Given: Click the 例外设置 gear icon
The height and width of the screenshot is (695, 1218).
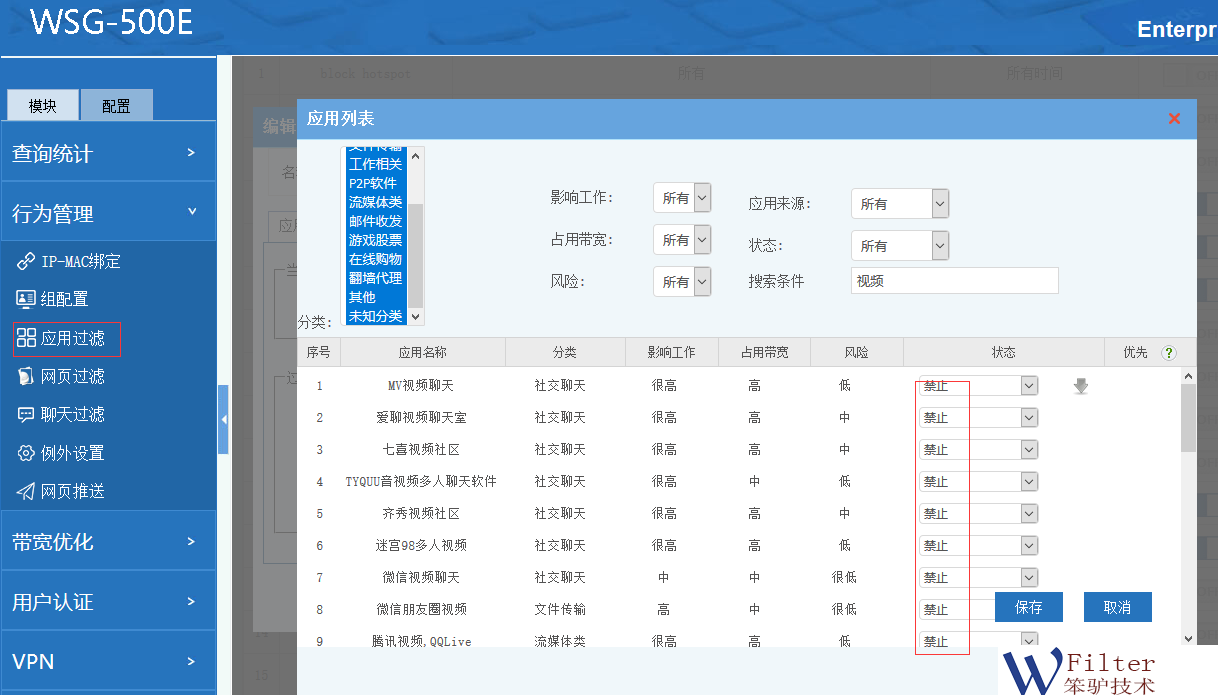Looking at the screenshot, I should tap(26, 453).
